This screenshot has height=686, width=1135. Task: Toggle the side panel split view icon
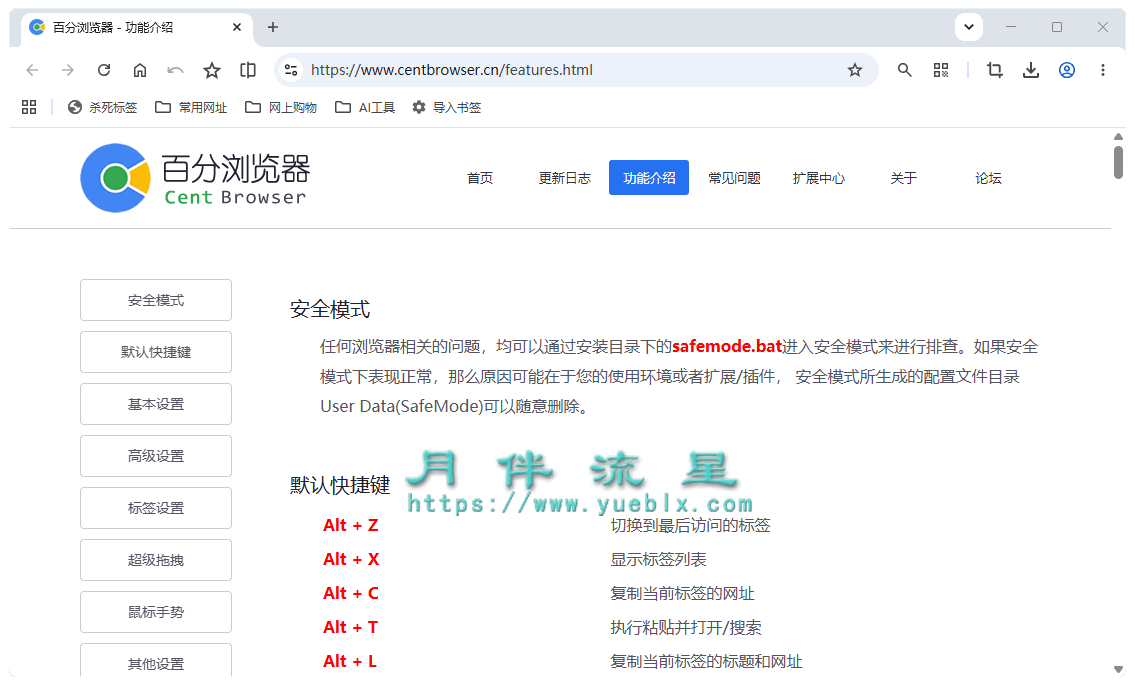248,70
